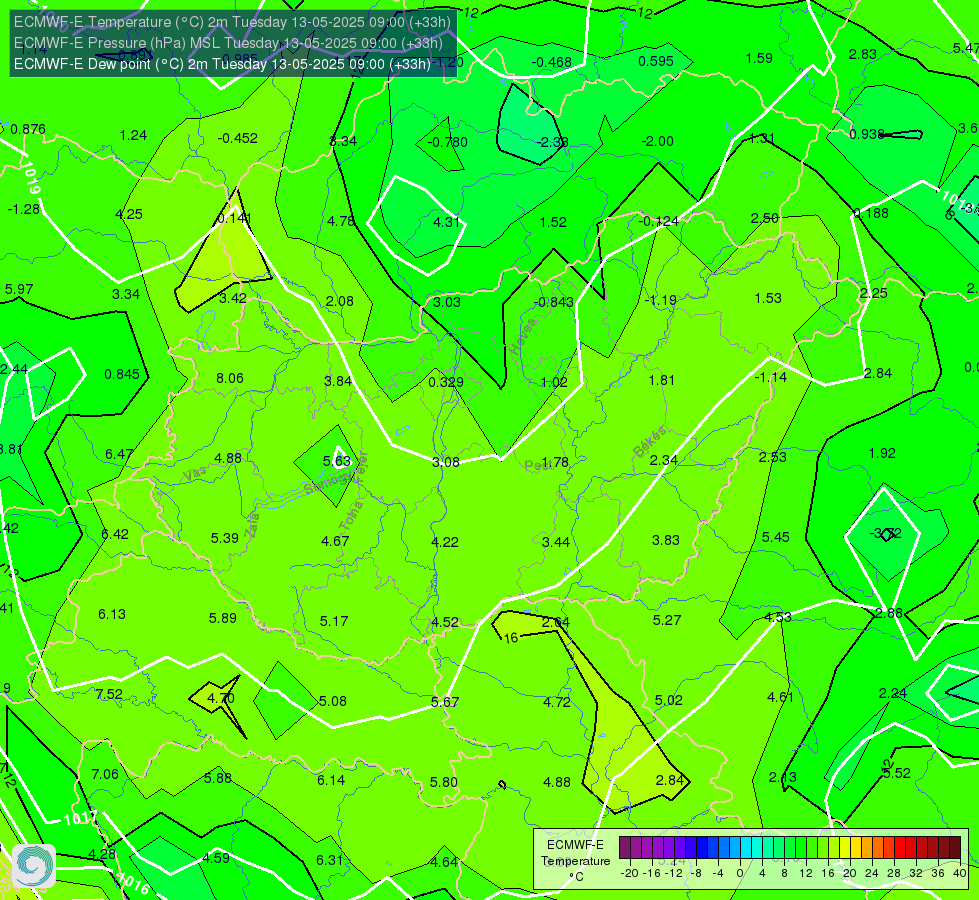The image size is (979, 900).
Task: Click the dew point value 5.63
Action: pyautogui.click(x=337, y=461)
